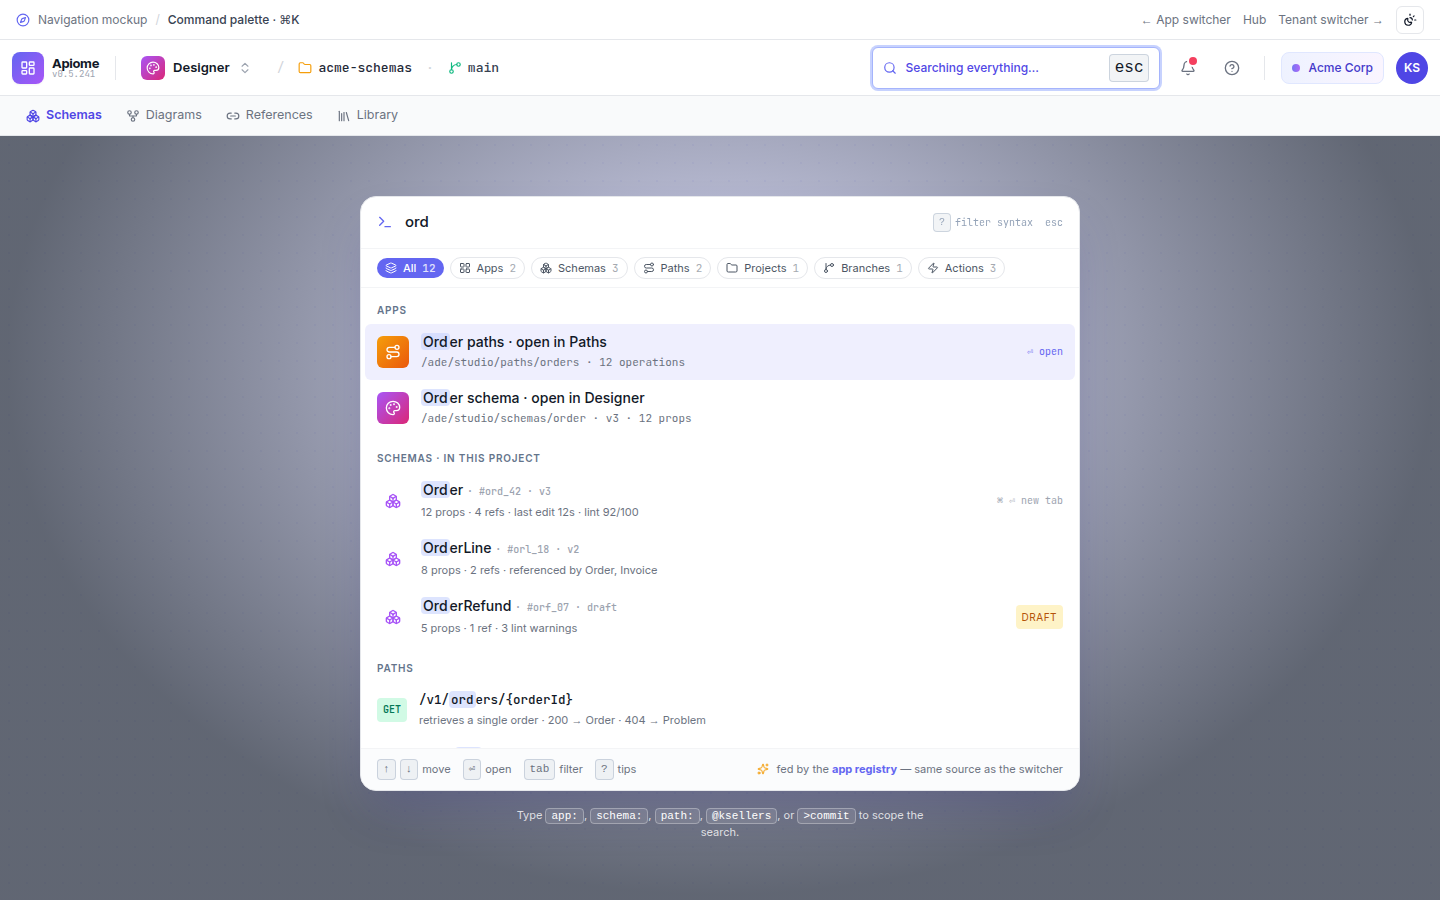The height and width of the screenshot is (900, 1440).
Task: Click the new tab hint on Order row
Action: 1029,501
